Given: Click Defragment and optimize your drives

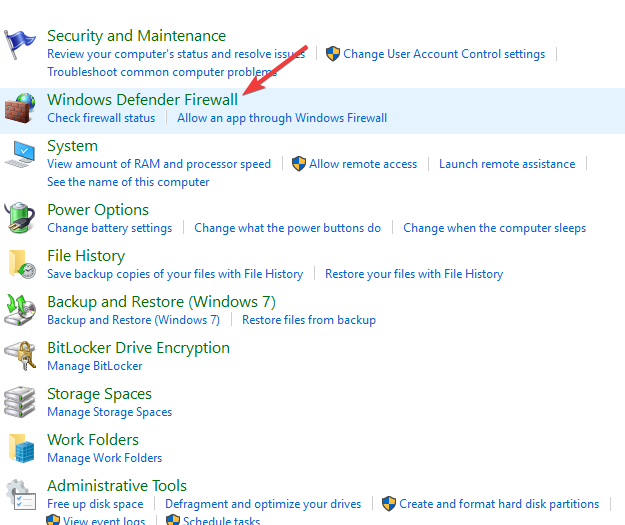Looking at the screenshot, I should (263, 504).
